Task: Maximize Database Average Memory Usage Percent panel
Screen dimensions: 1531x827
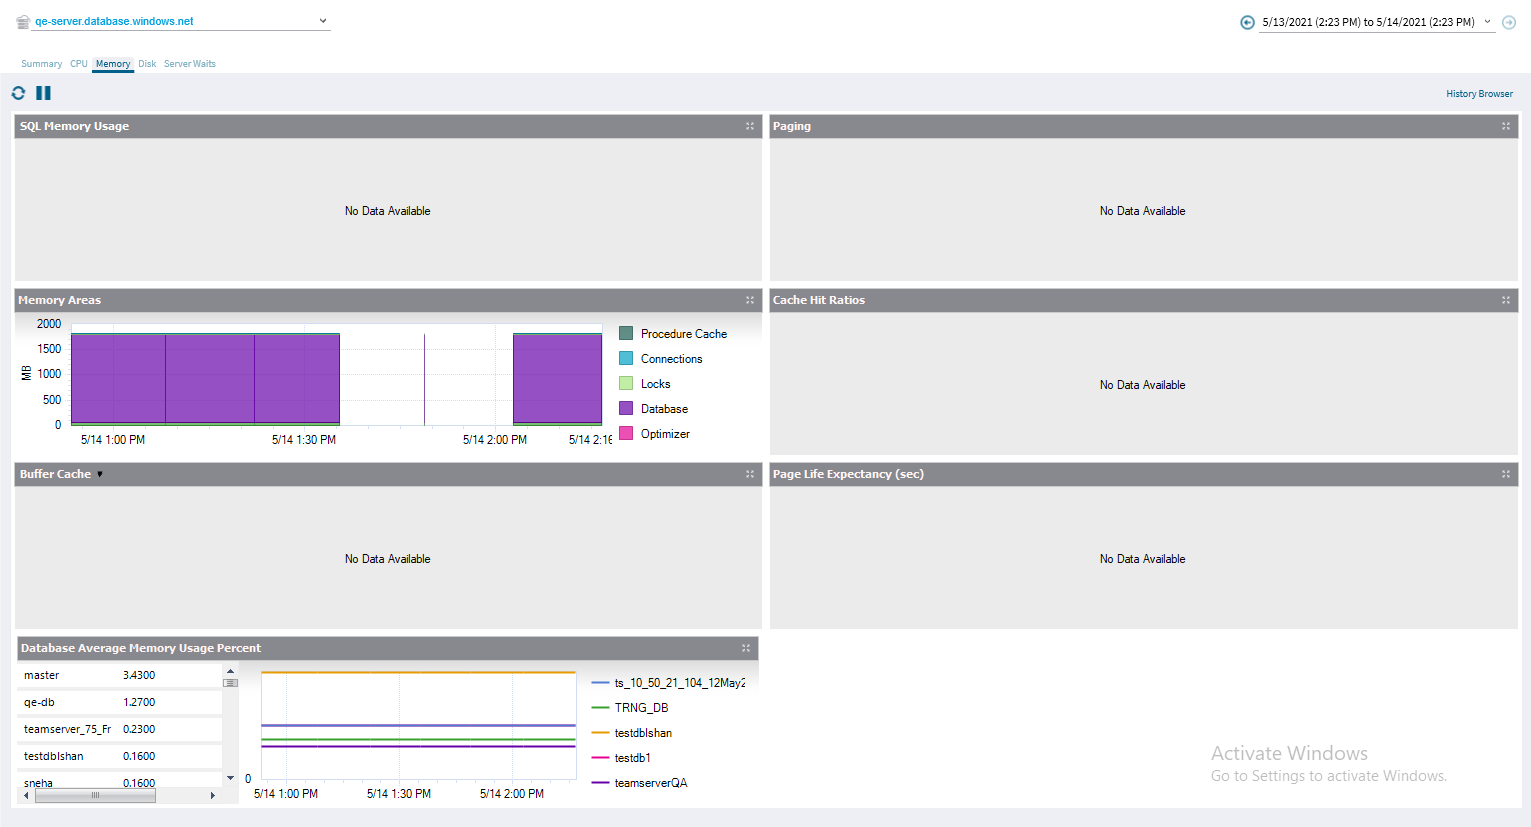Action: (746, 648)
